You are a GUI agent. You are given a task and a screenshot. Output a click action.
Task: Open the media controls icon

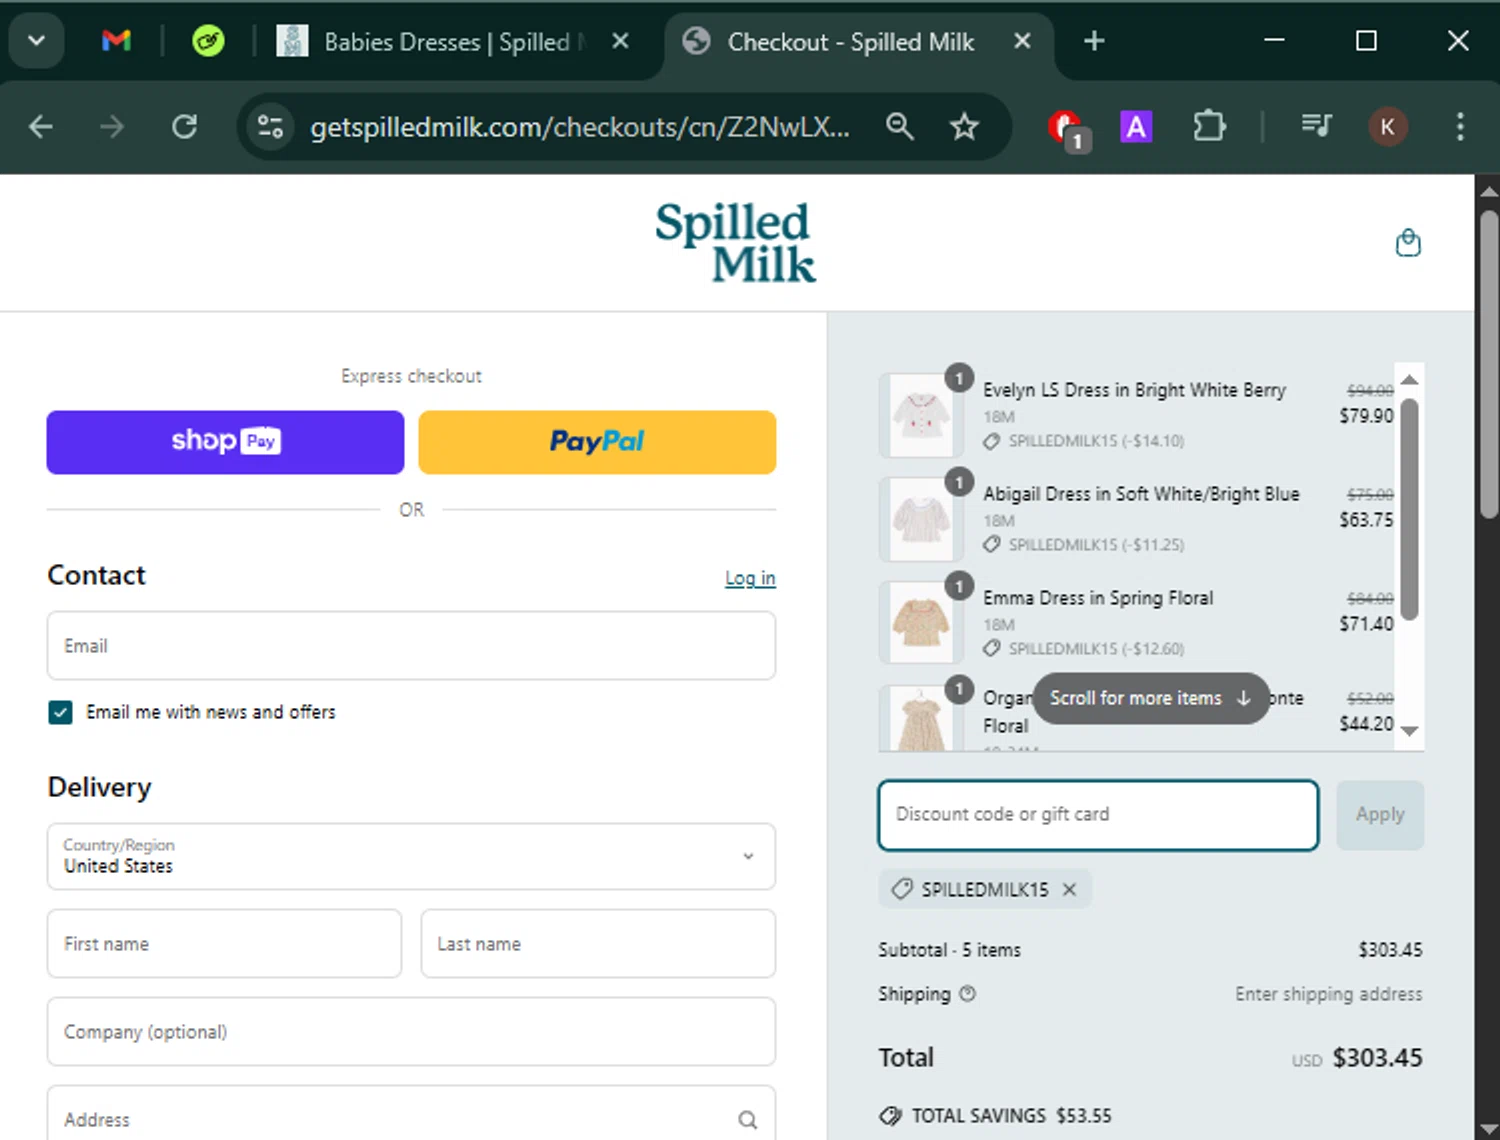pyautogui.click(x=1316, y=126)
